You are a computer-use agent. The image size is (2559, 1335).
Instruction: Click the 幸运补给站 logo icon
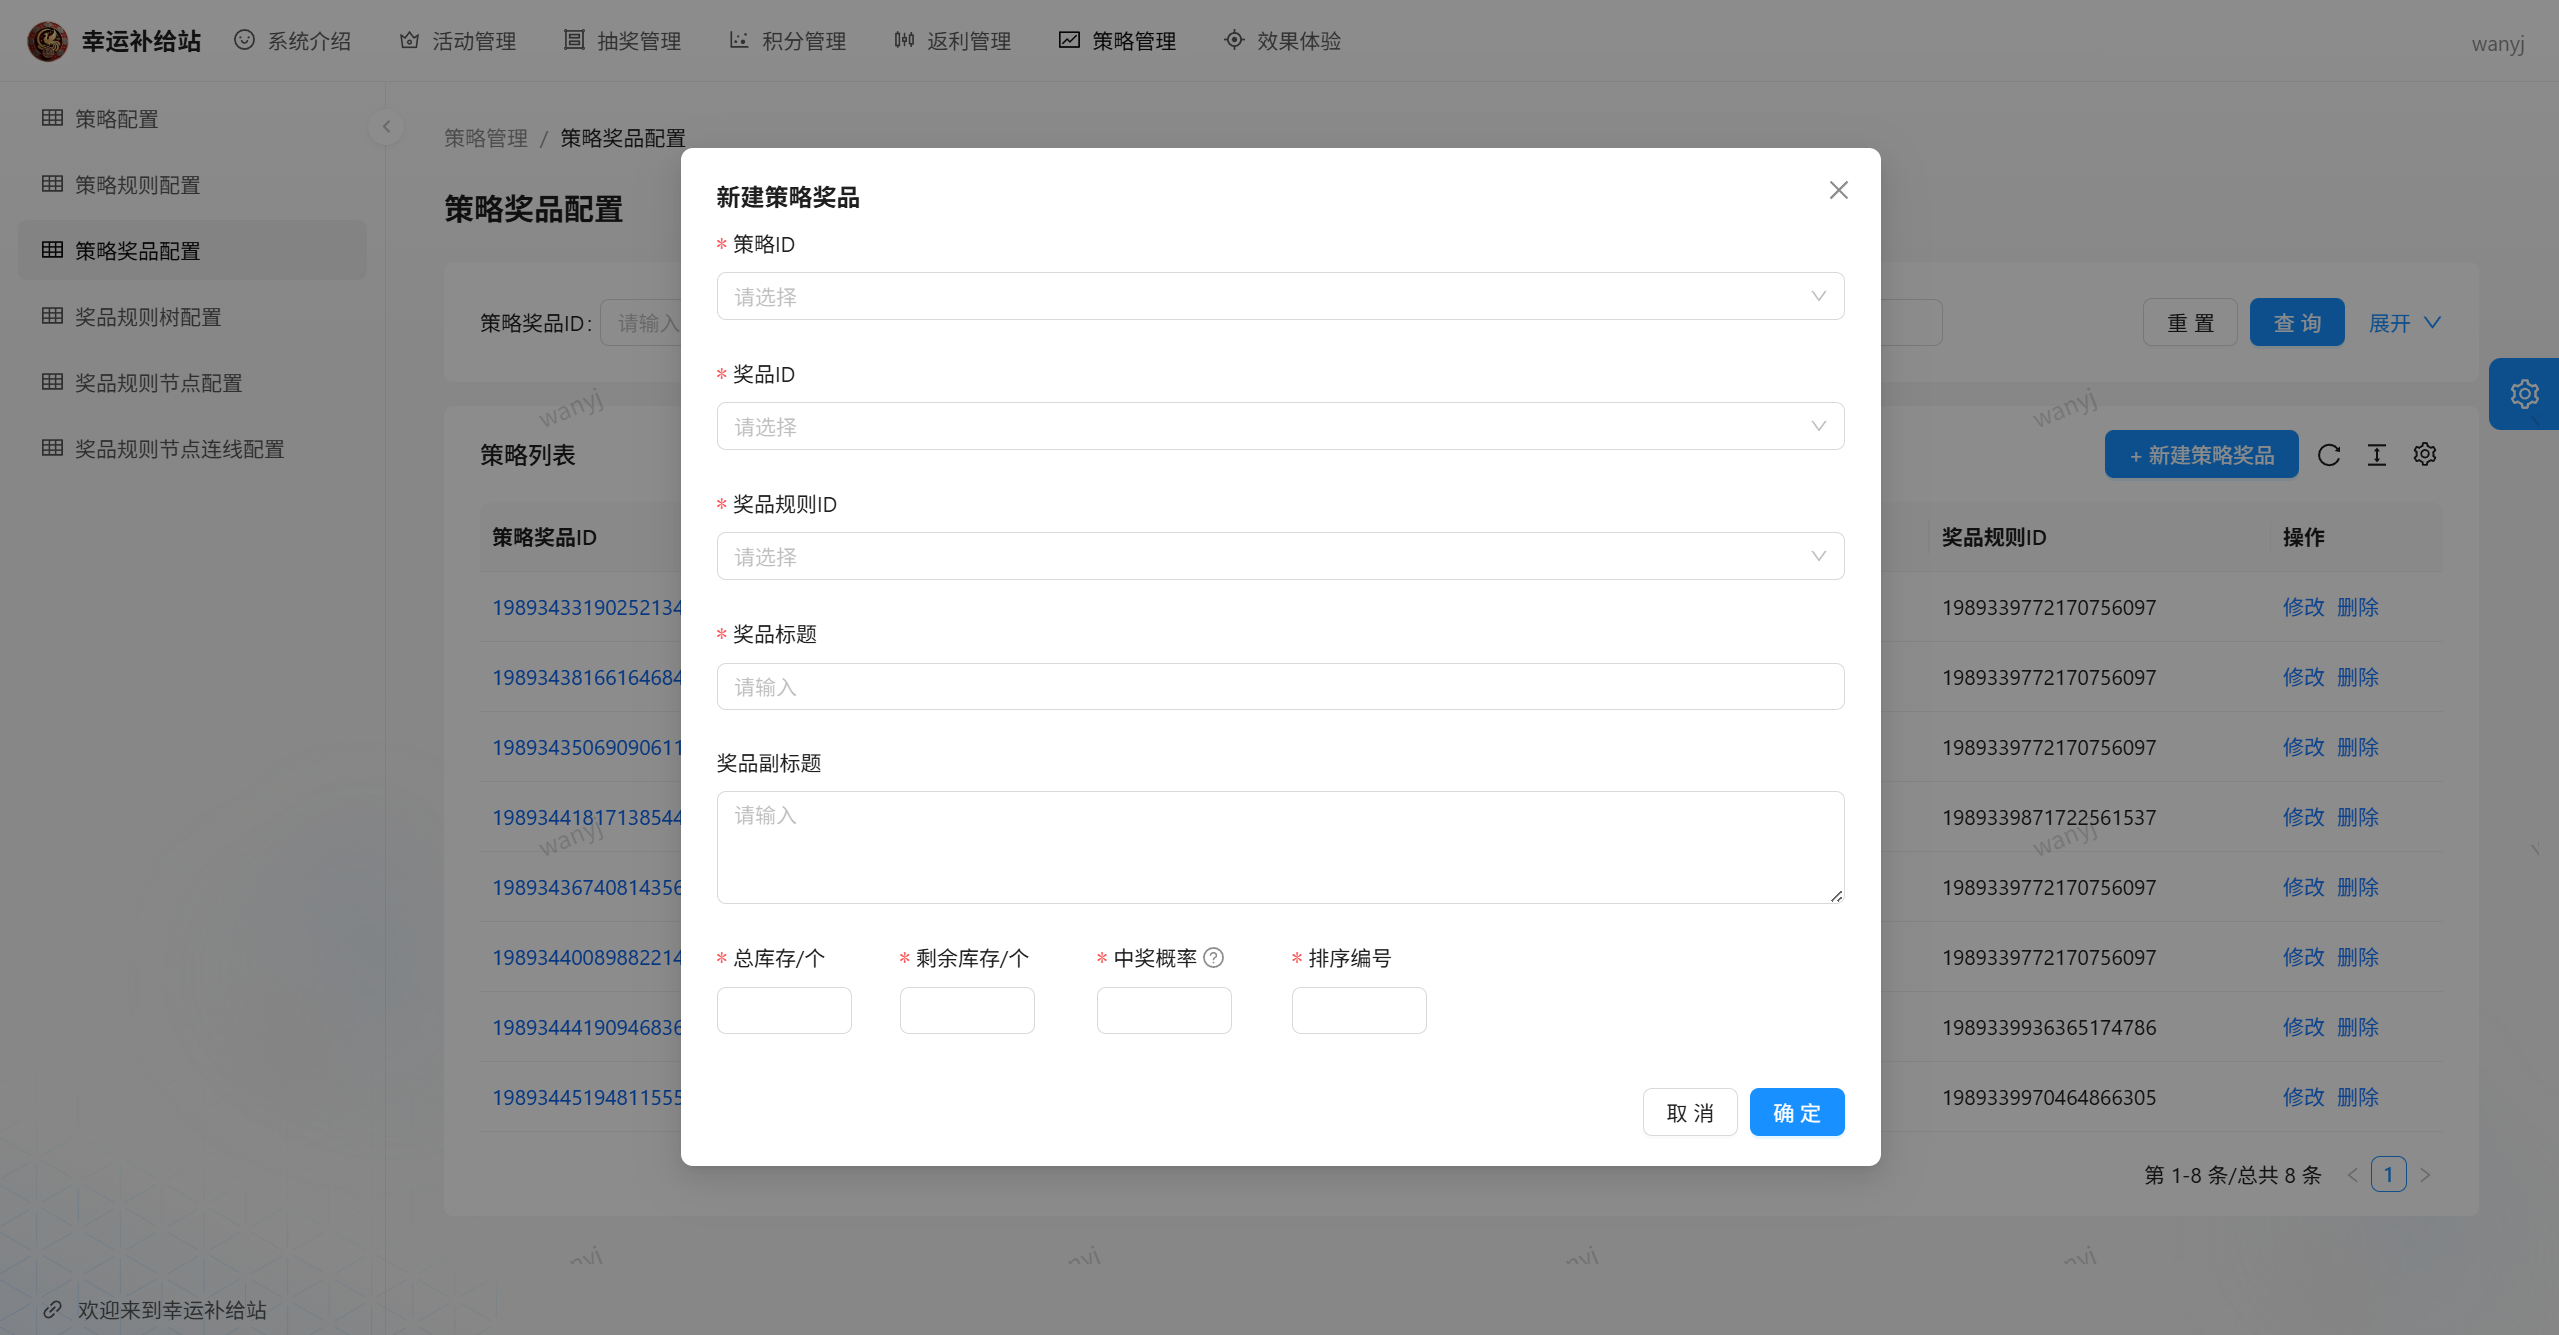pos(47,41)
